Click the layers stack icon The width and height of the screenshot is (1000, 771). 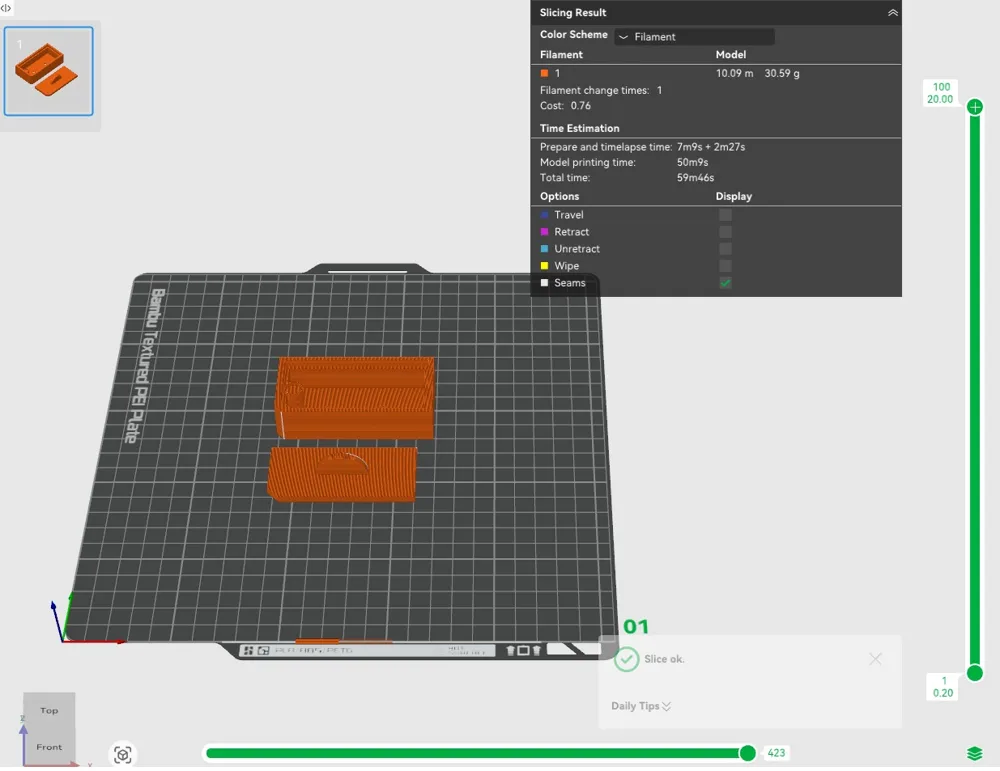pyautogui.click(x=975, y=753)
